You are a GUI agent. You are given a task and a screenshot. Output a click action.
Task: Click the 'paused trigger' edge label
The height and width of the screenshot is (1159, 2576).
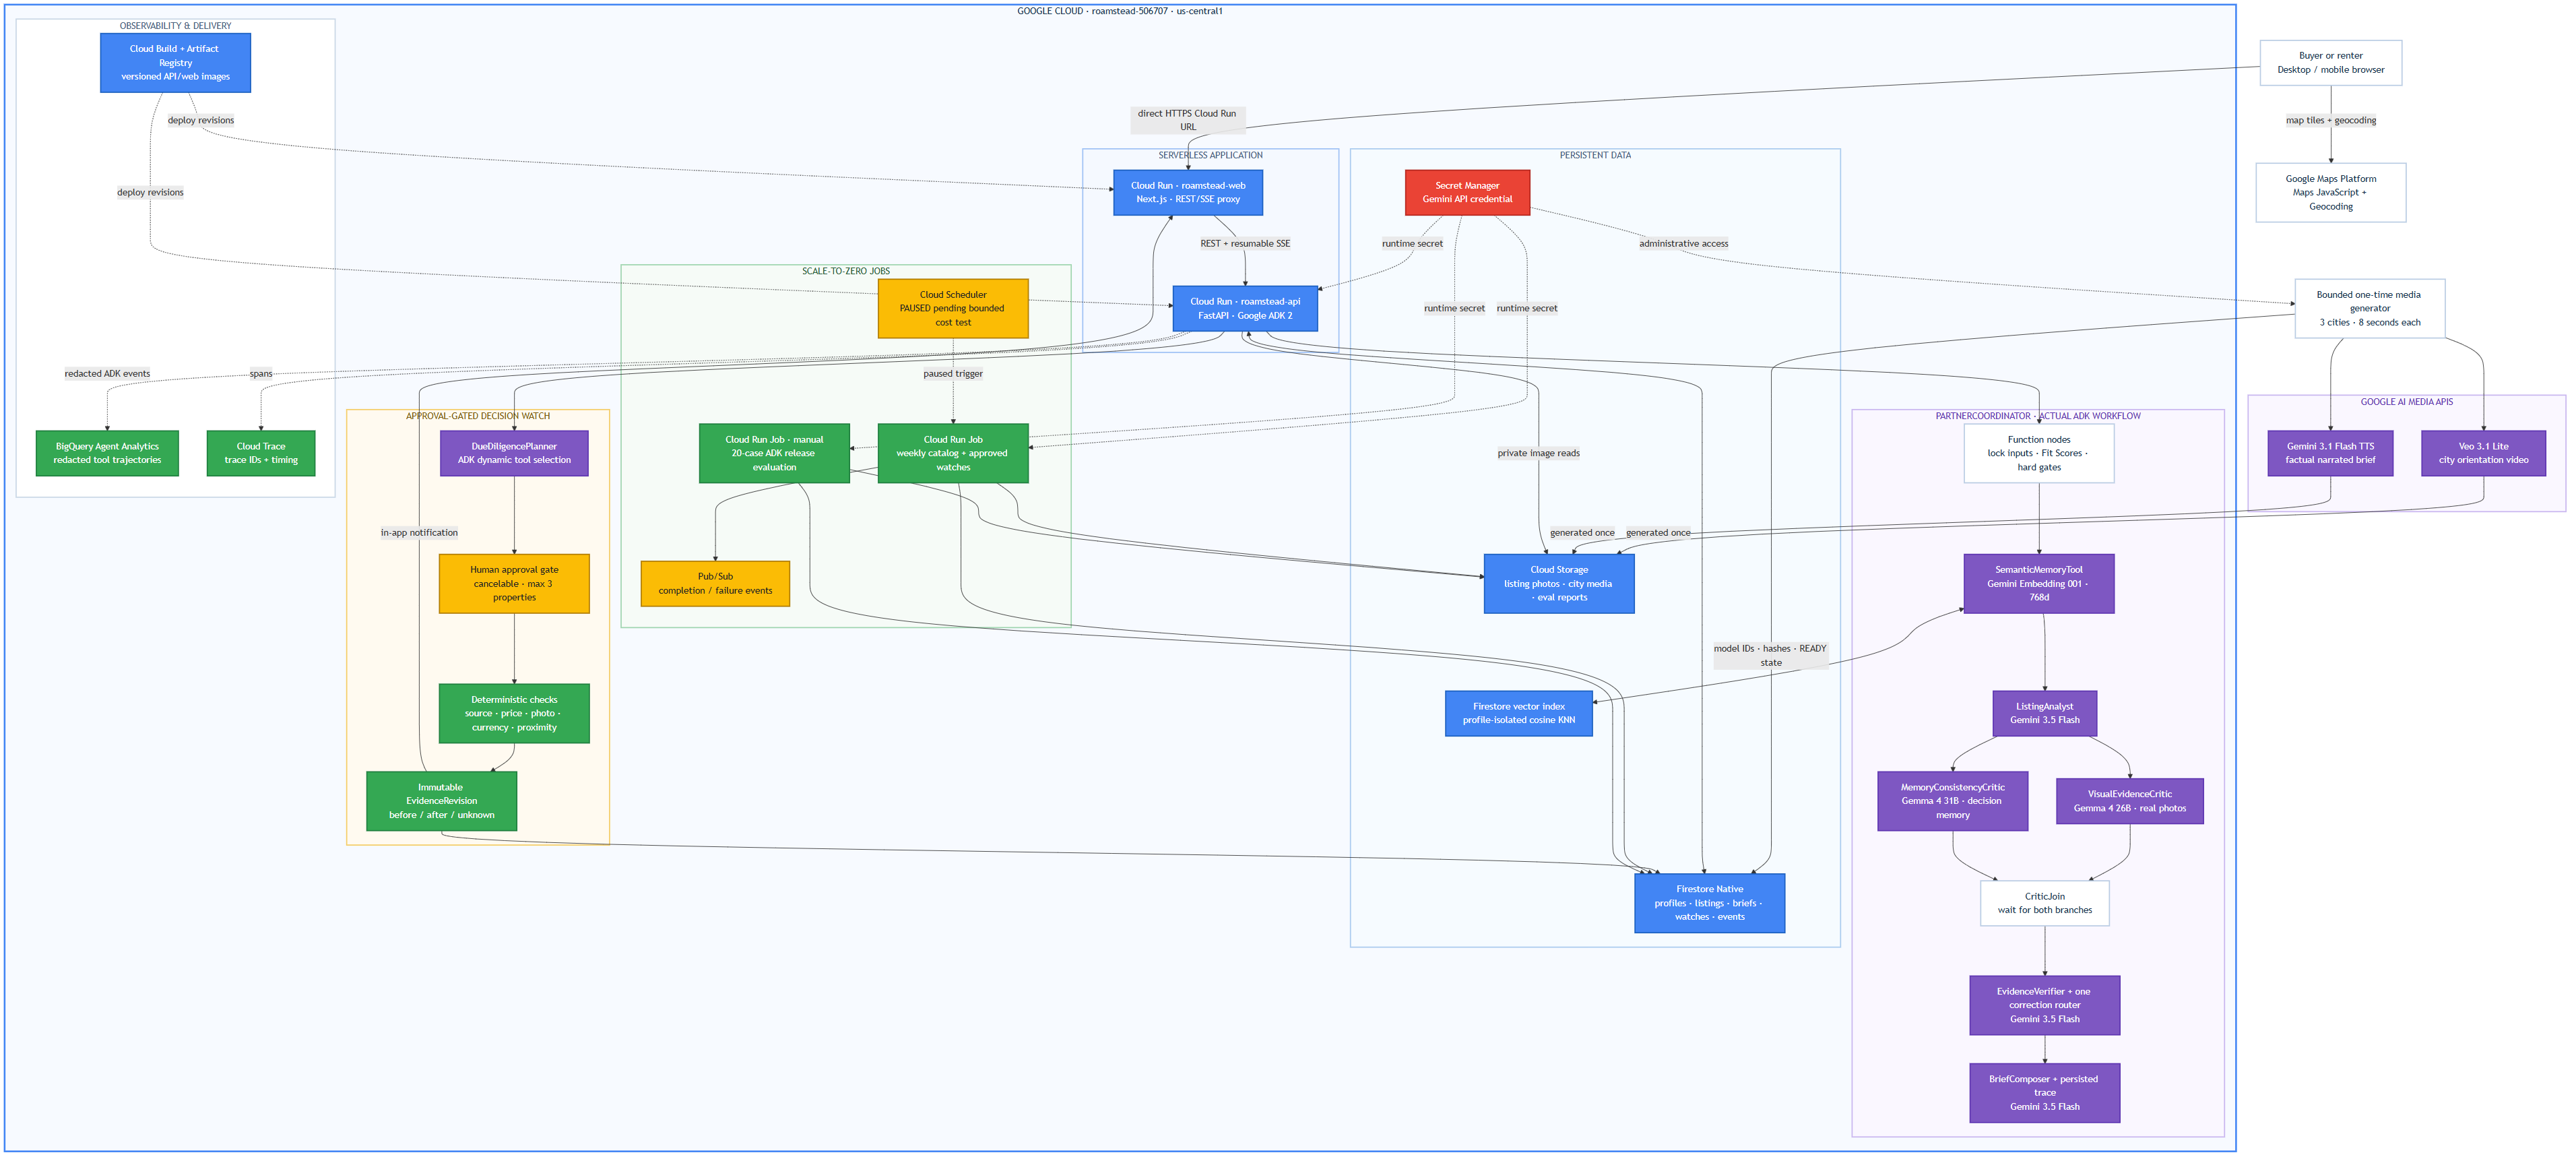[953, 374]
